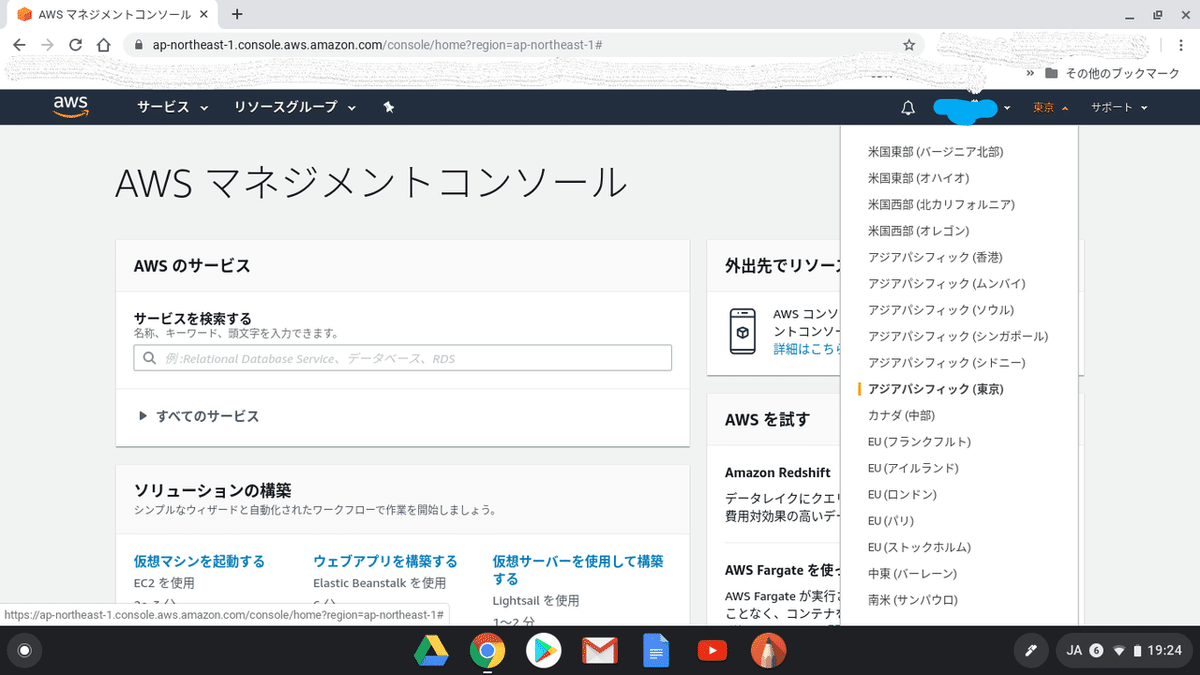Screen dimensions: 1200x675
Task: Select region アジアパシフィック (シドニー)
Action: 946,362
